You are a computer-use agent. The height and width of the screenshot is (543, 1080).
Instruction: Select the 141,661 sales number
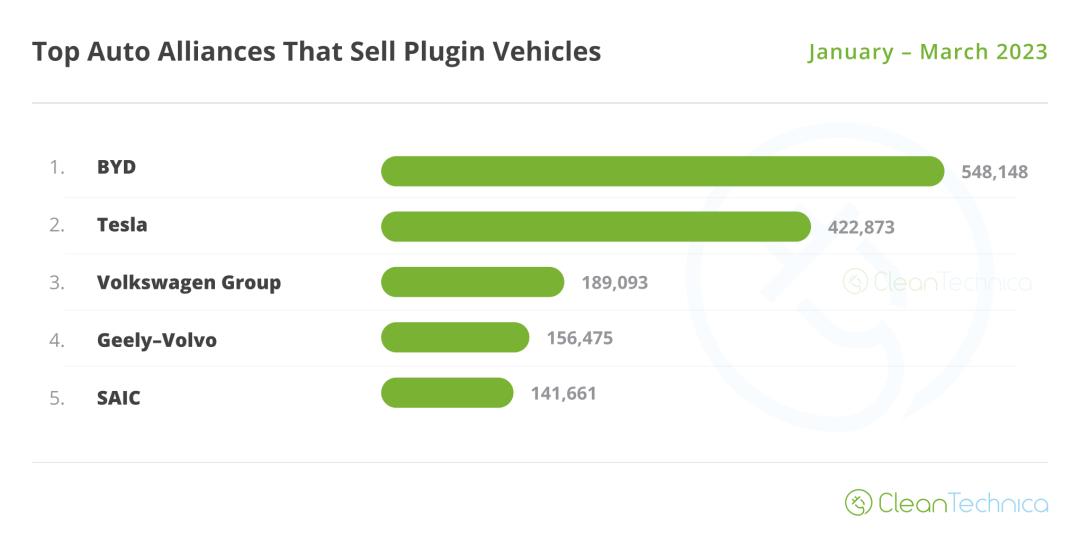[563, 394]
